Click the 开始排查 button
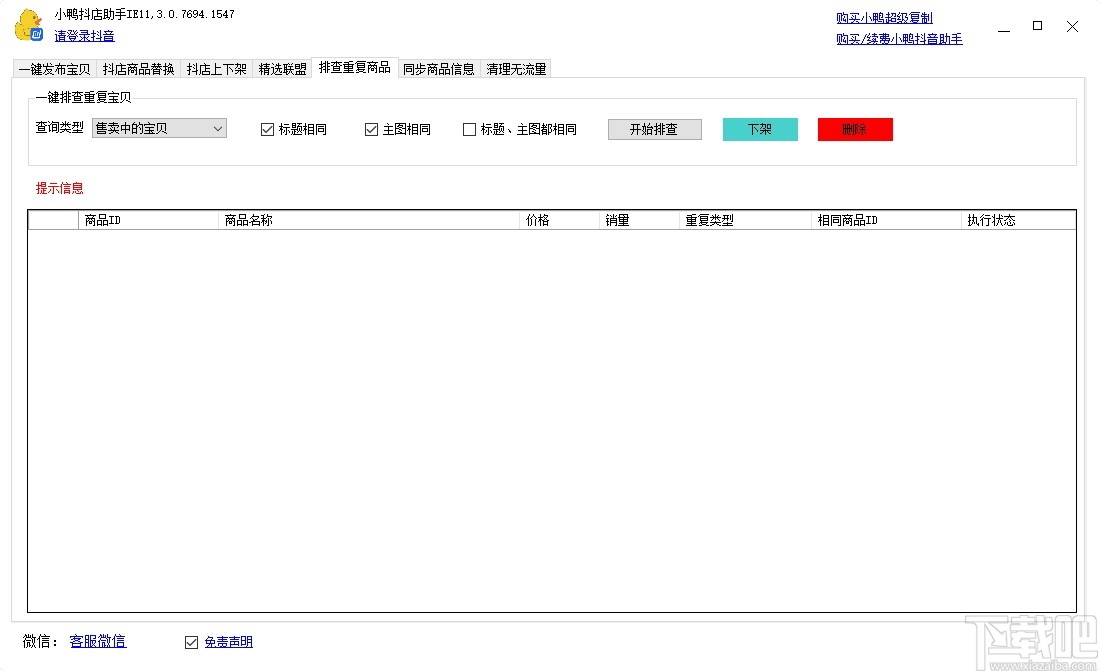This screenshot has width=1100, height=671. tap(655, 129)
